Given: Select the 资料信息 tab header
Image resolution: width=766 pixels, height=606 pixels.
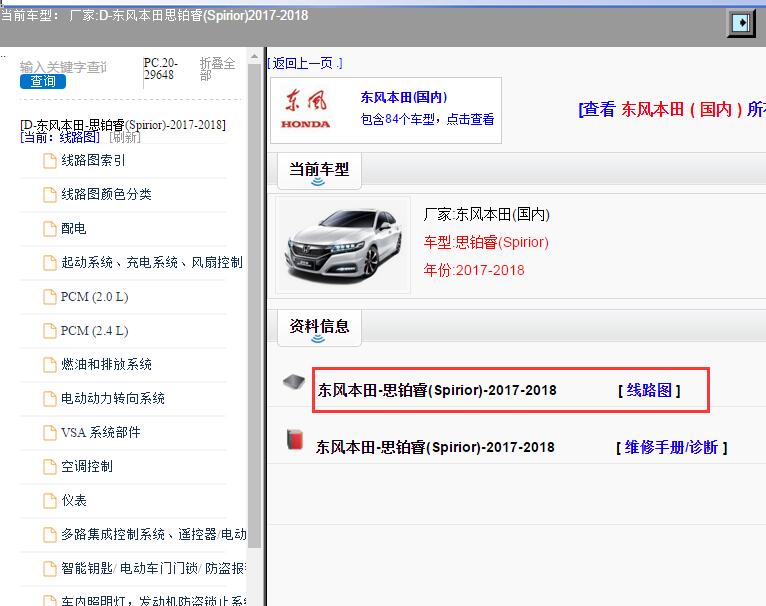Looking at the screenshot, I should point(319,327).
